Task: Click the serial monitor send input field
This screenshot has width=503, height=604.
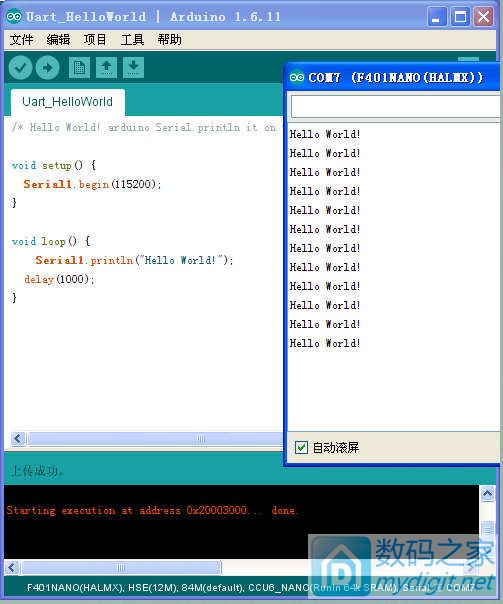Action: tap(396, 107)
